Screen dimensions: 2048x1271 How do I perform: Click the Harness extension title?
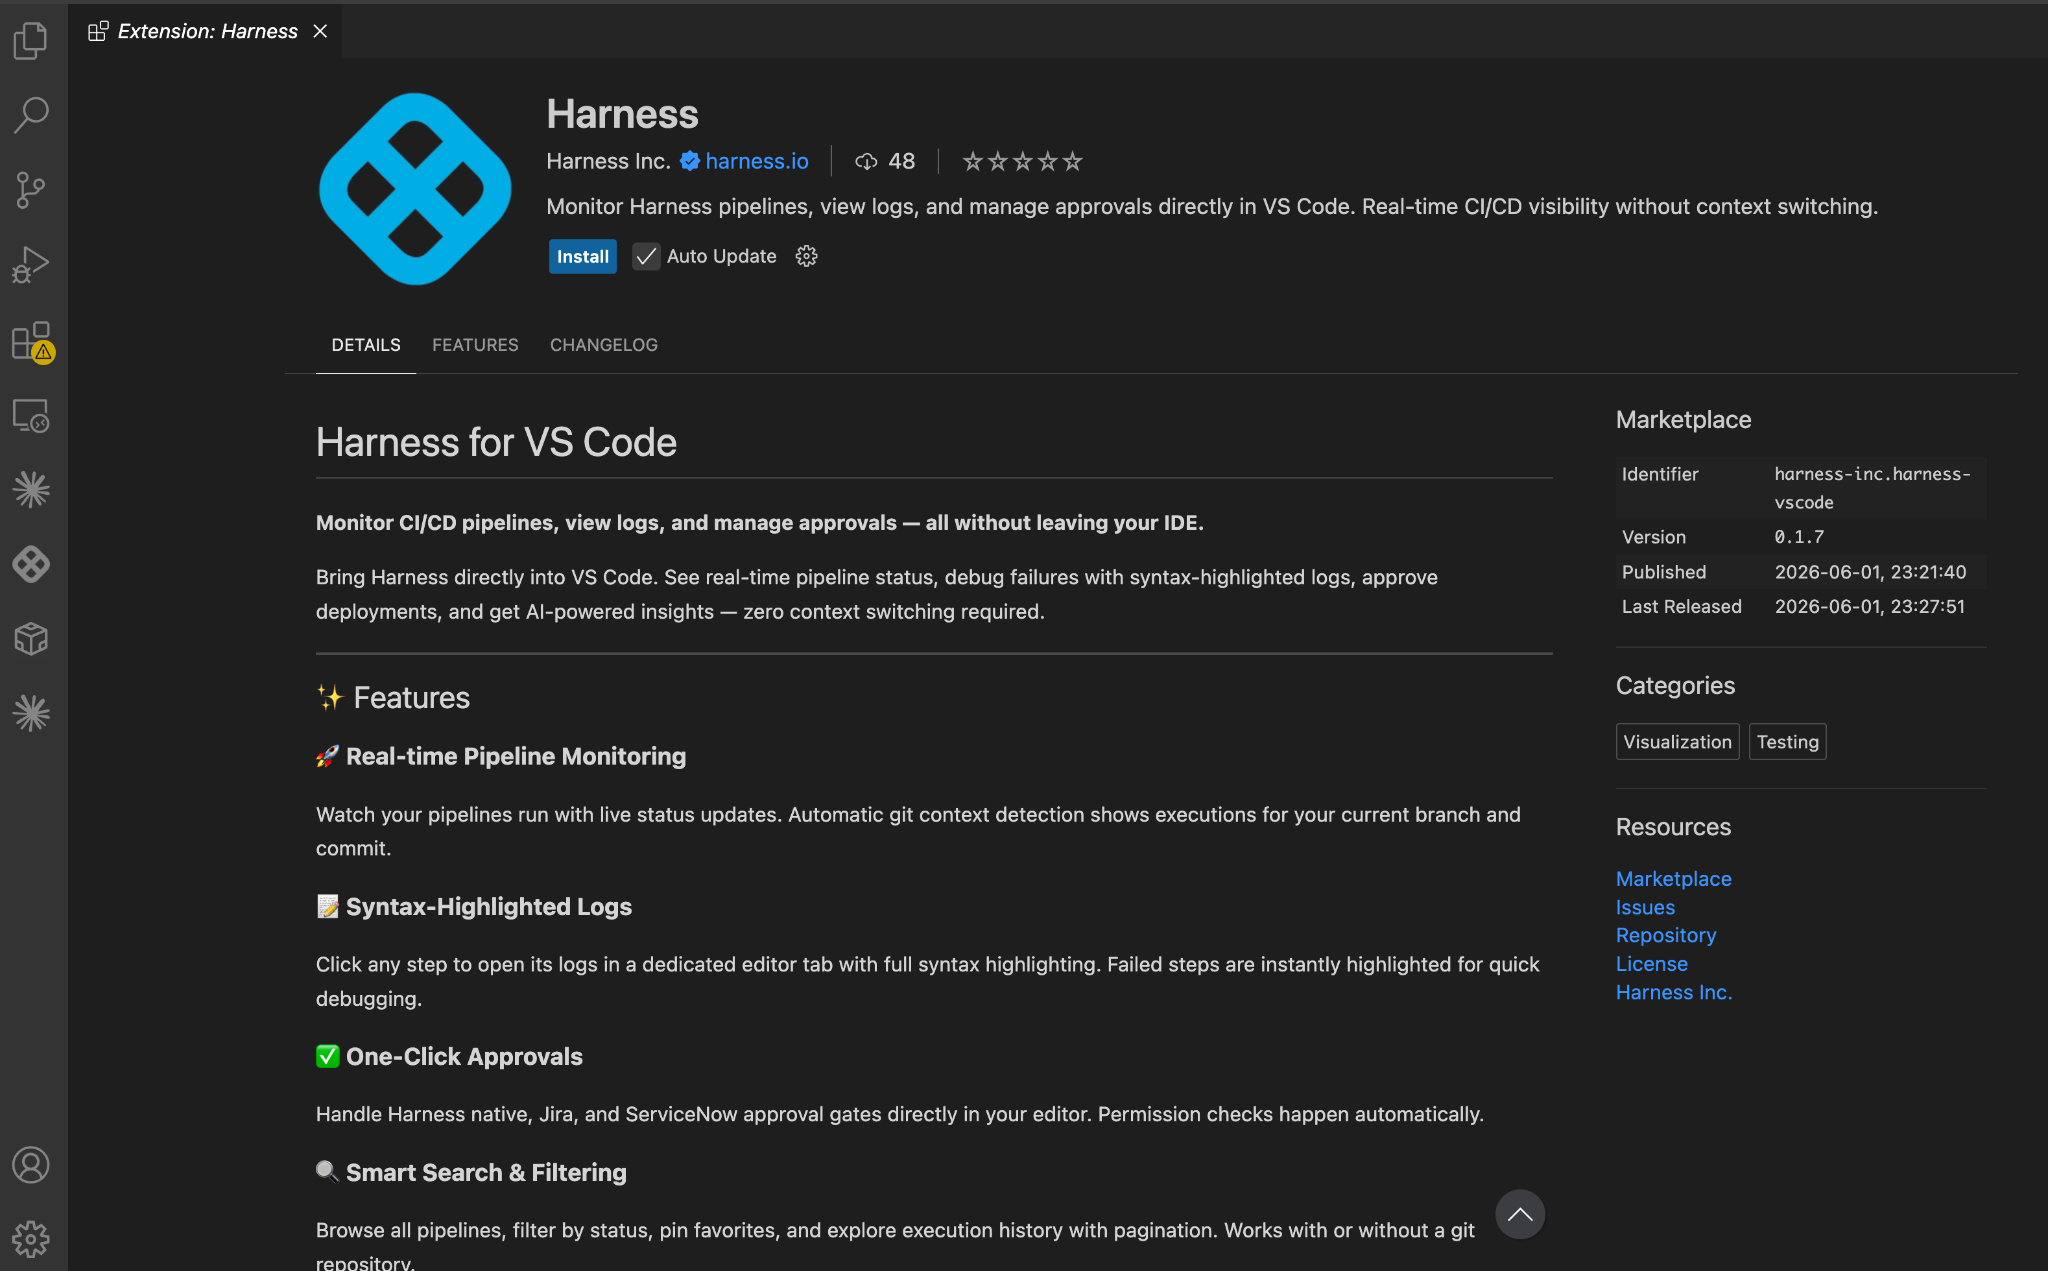[x=622, y=114]
